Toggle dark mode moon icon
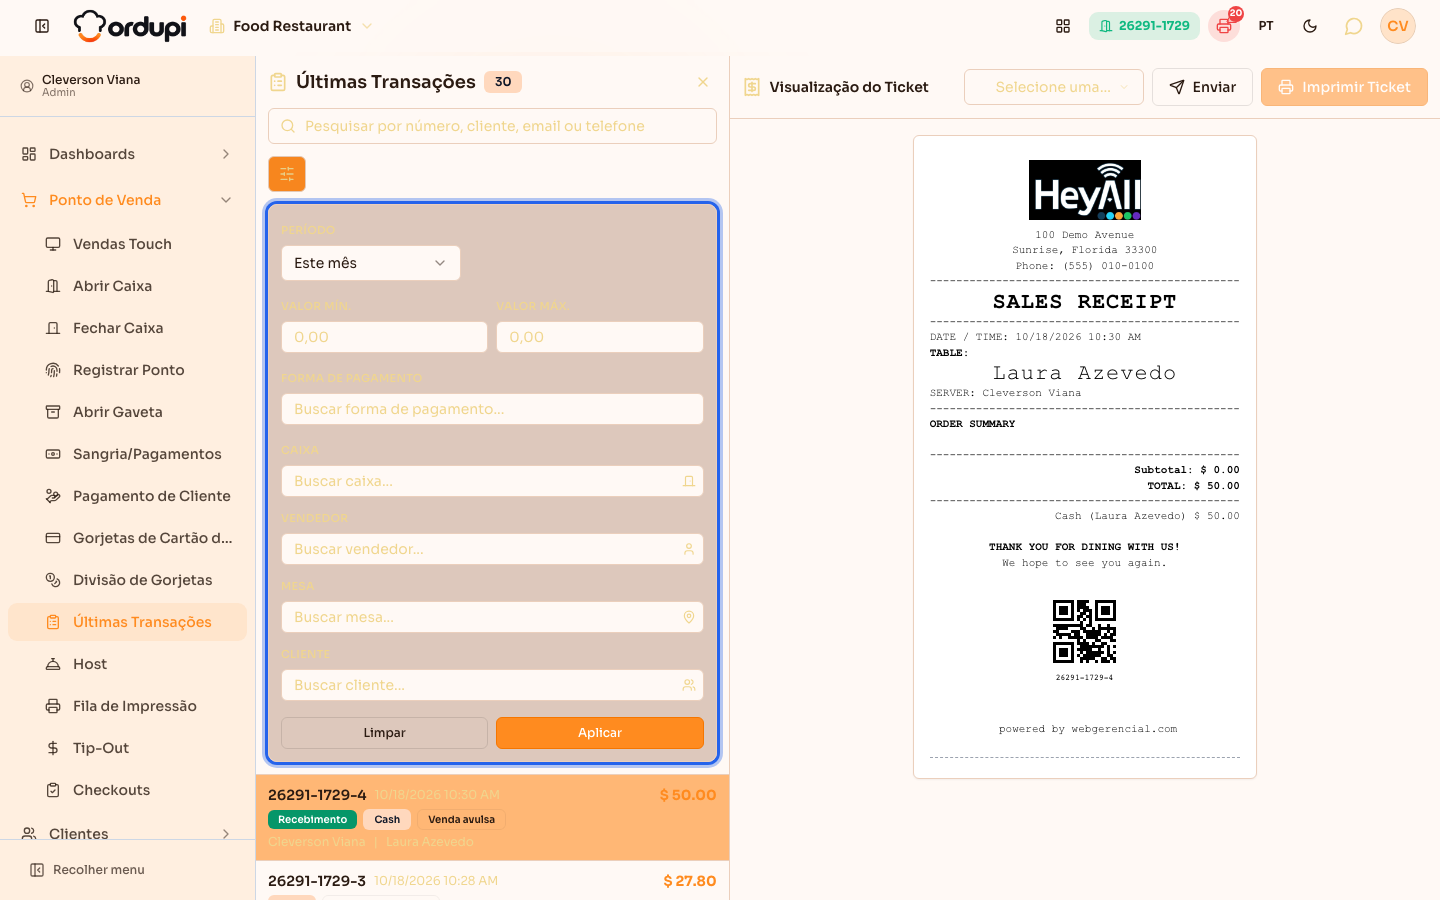 (1310, 26)
